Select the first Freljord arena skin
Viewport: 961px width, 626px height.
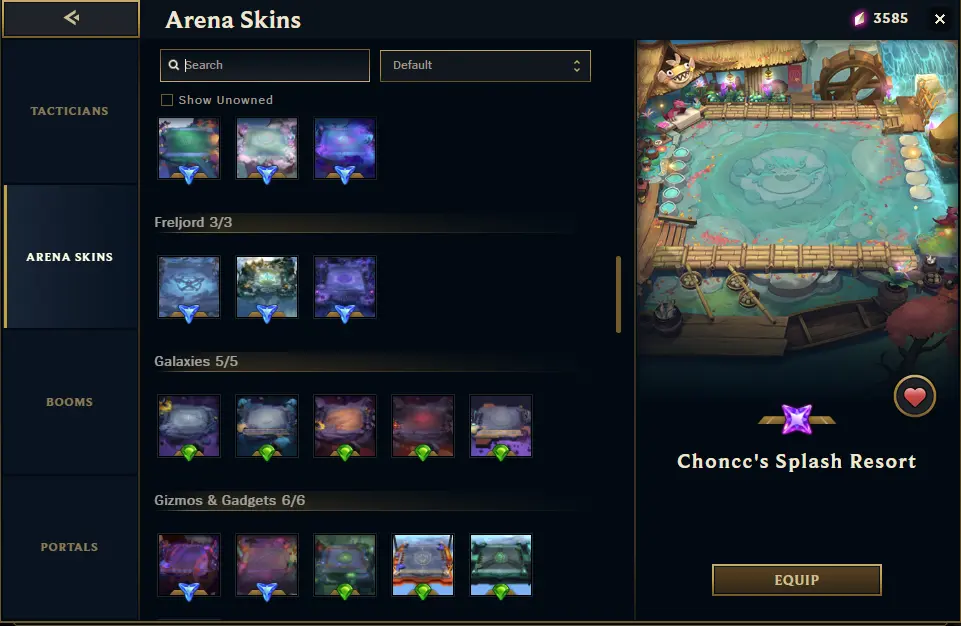coord(189,287)
